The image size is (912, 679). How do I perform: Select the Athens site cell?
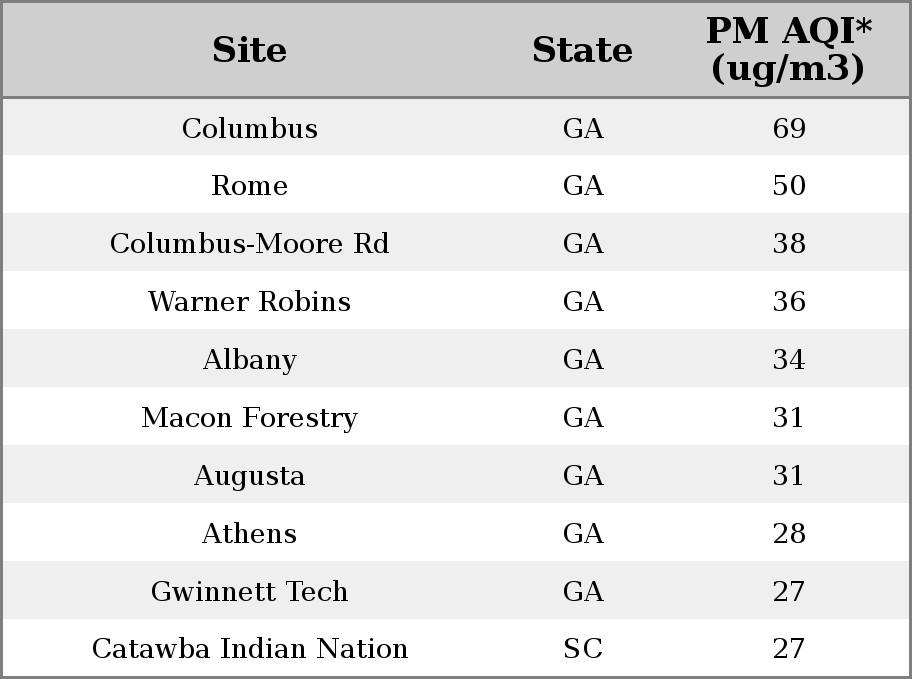point(250,534)
